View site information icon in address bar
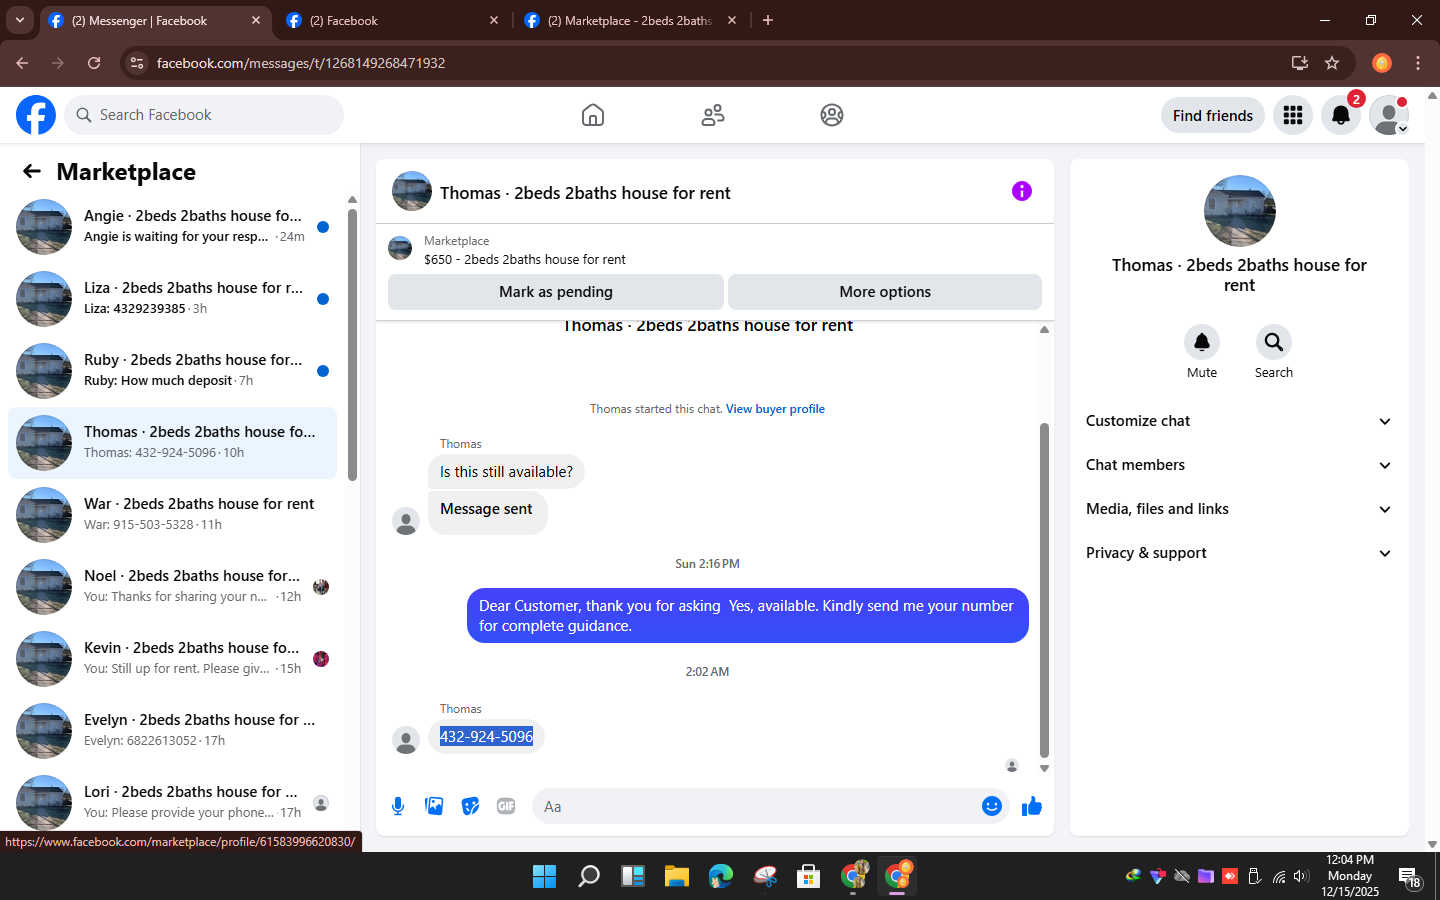Image resolution: width=1440 pixels, height=900 pixels. click(x=137, y=63)
